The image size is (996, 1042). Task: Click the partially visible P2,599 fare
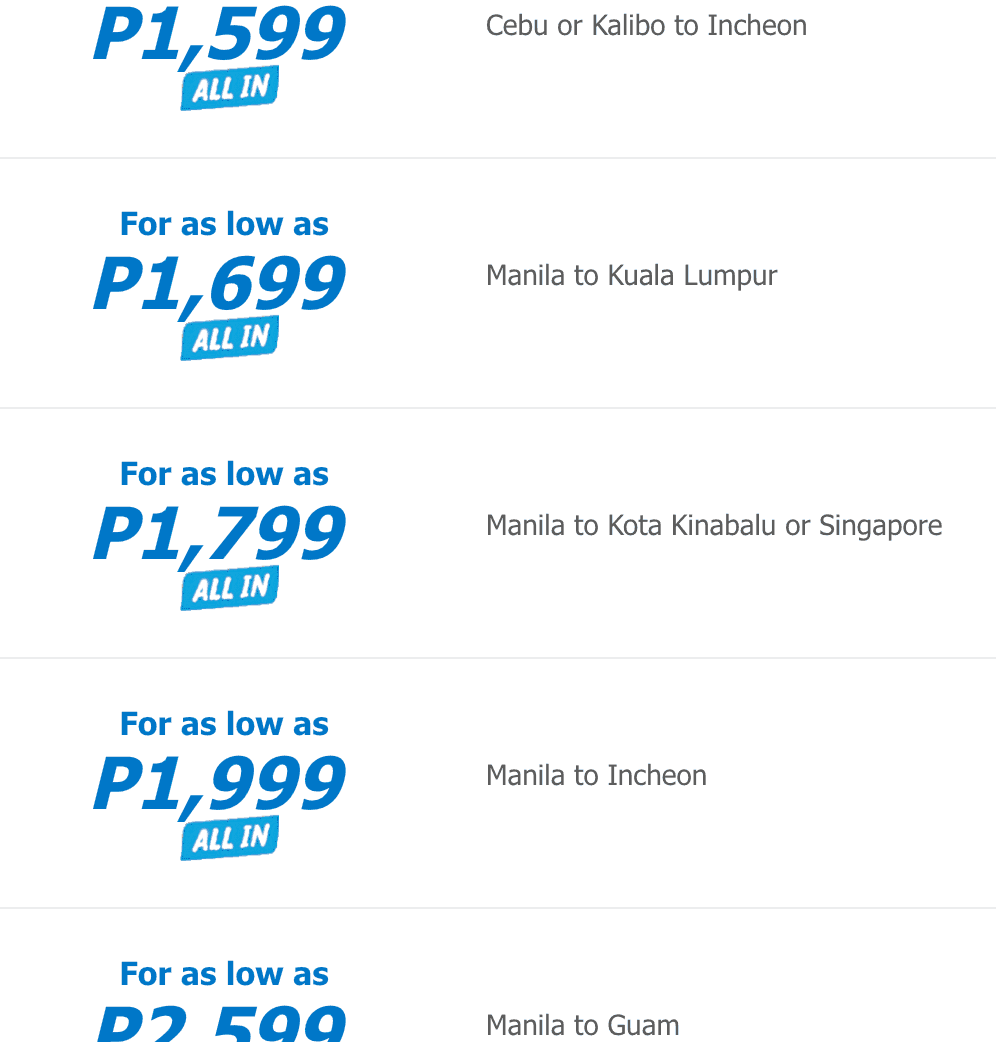(x=220, y=1024)
